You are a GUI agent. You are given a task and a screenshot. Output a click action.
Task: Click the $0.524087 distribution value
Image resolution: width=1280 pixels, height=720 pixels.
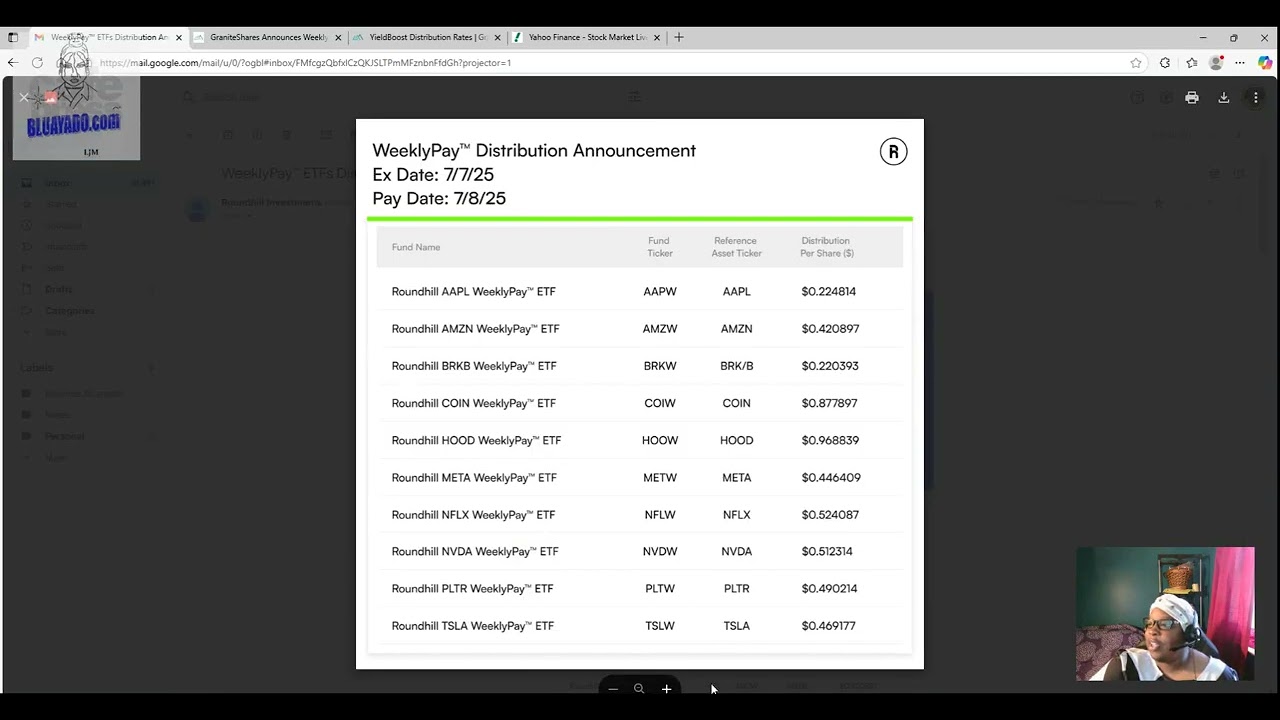coord(830,515)
